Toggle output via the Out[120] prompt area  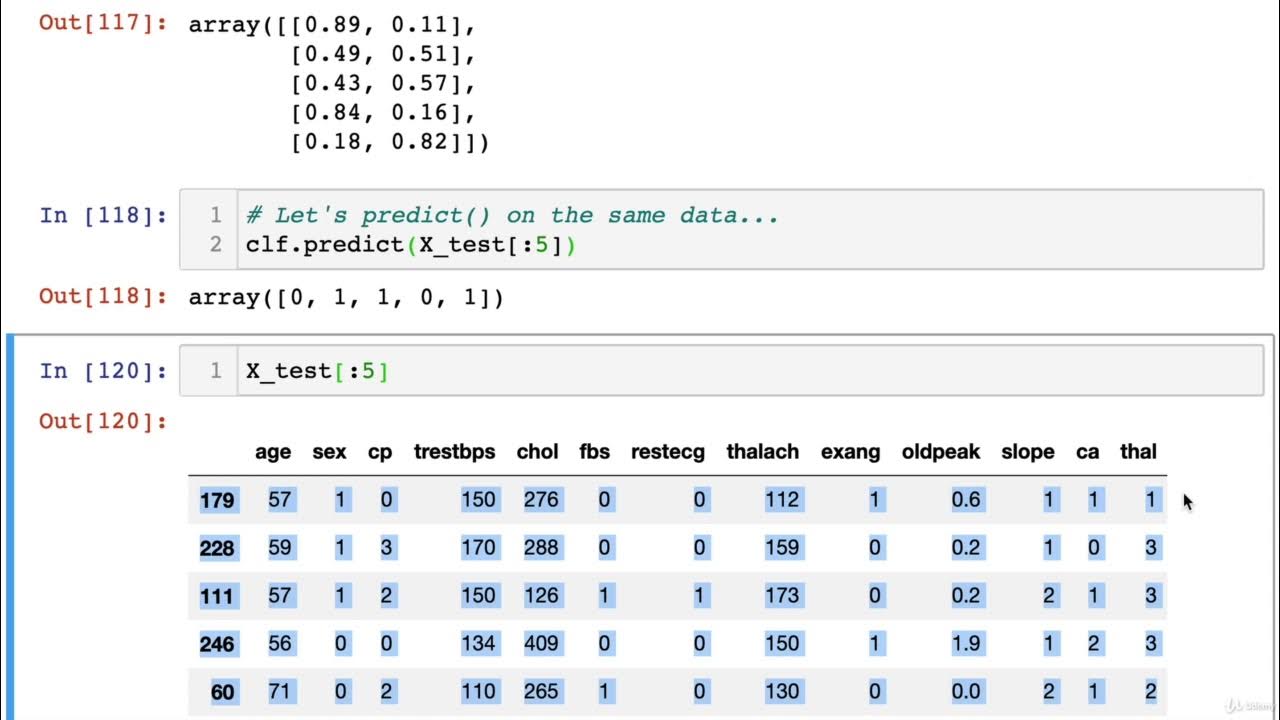pos(103,421)
